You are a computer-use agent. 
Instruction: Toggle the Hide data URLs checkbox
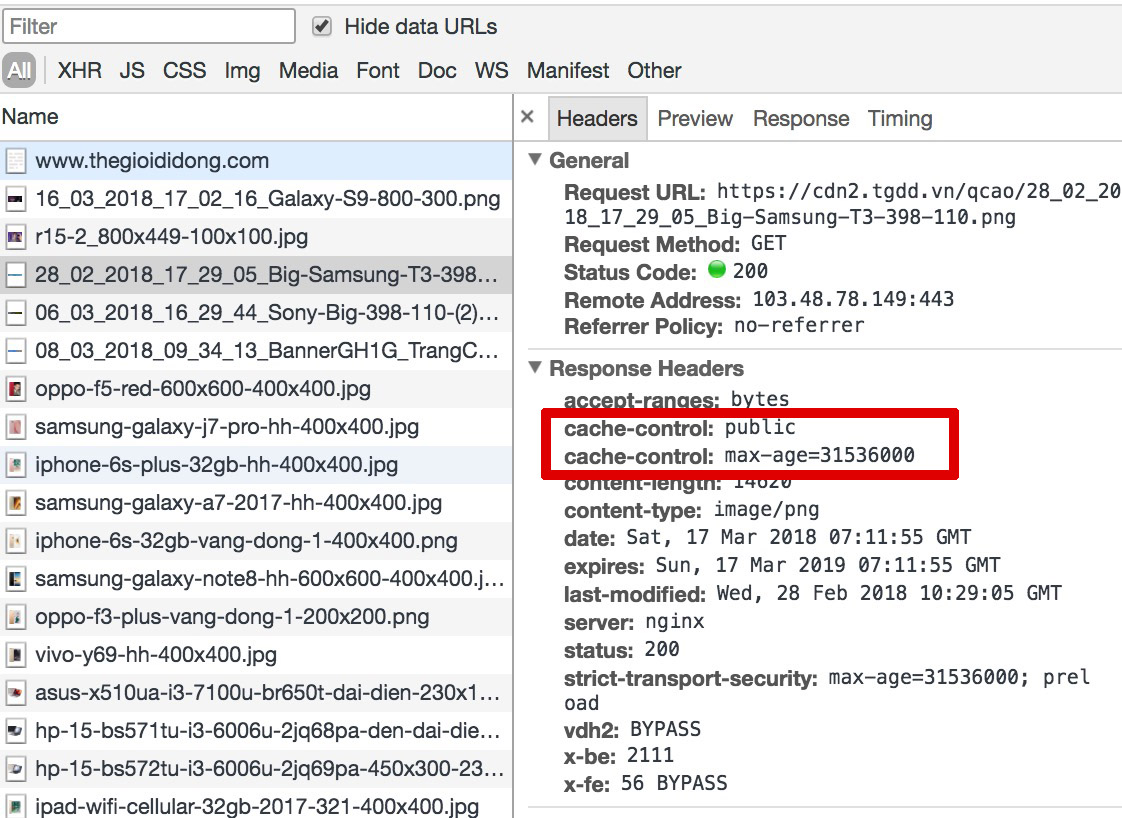pos(322,27)
